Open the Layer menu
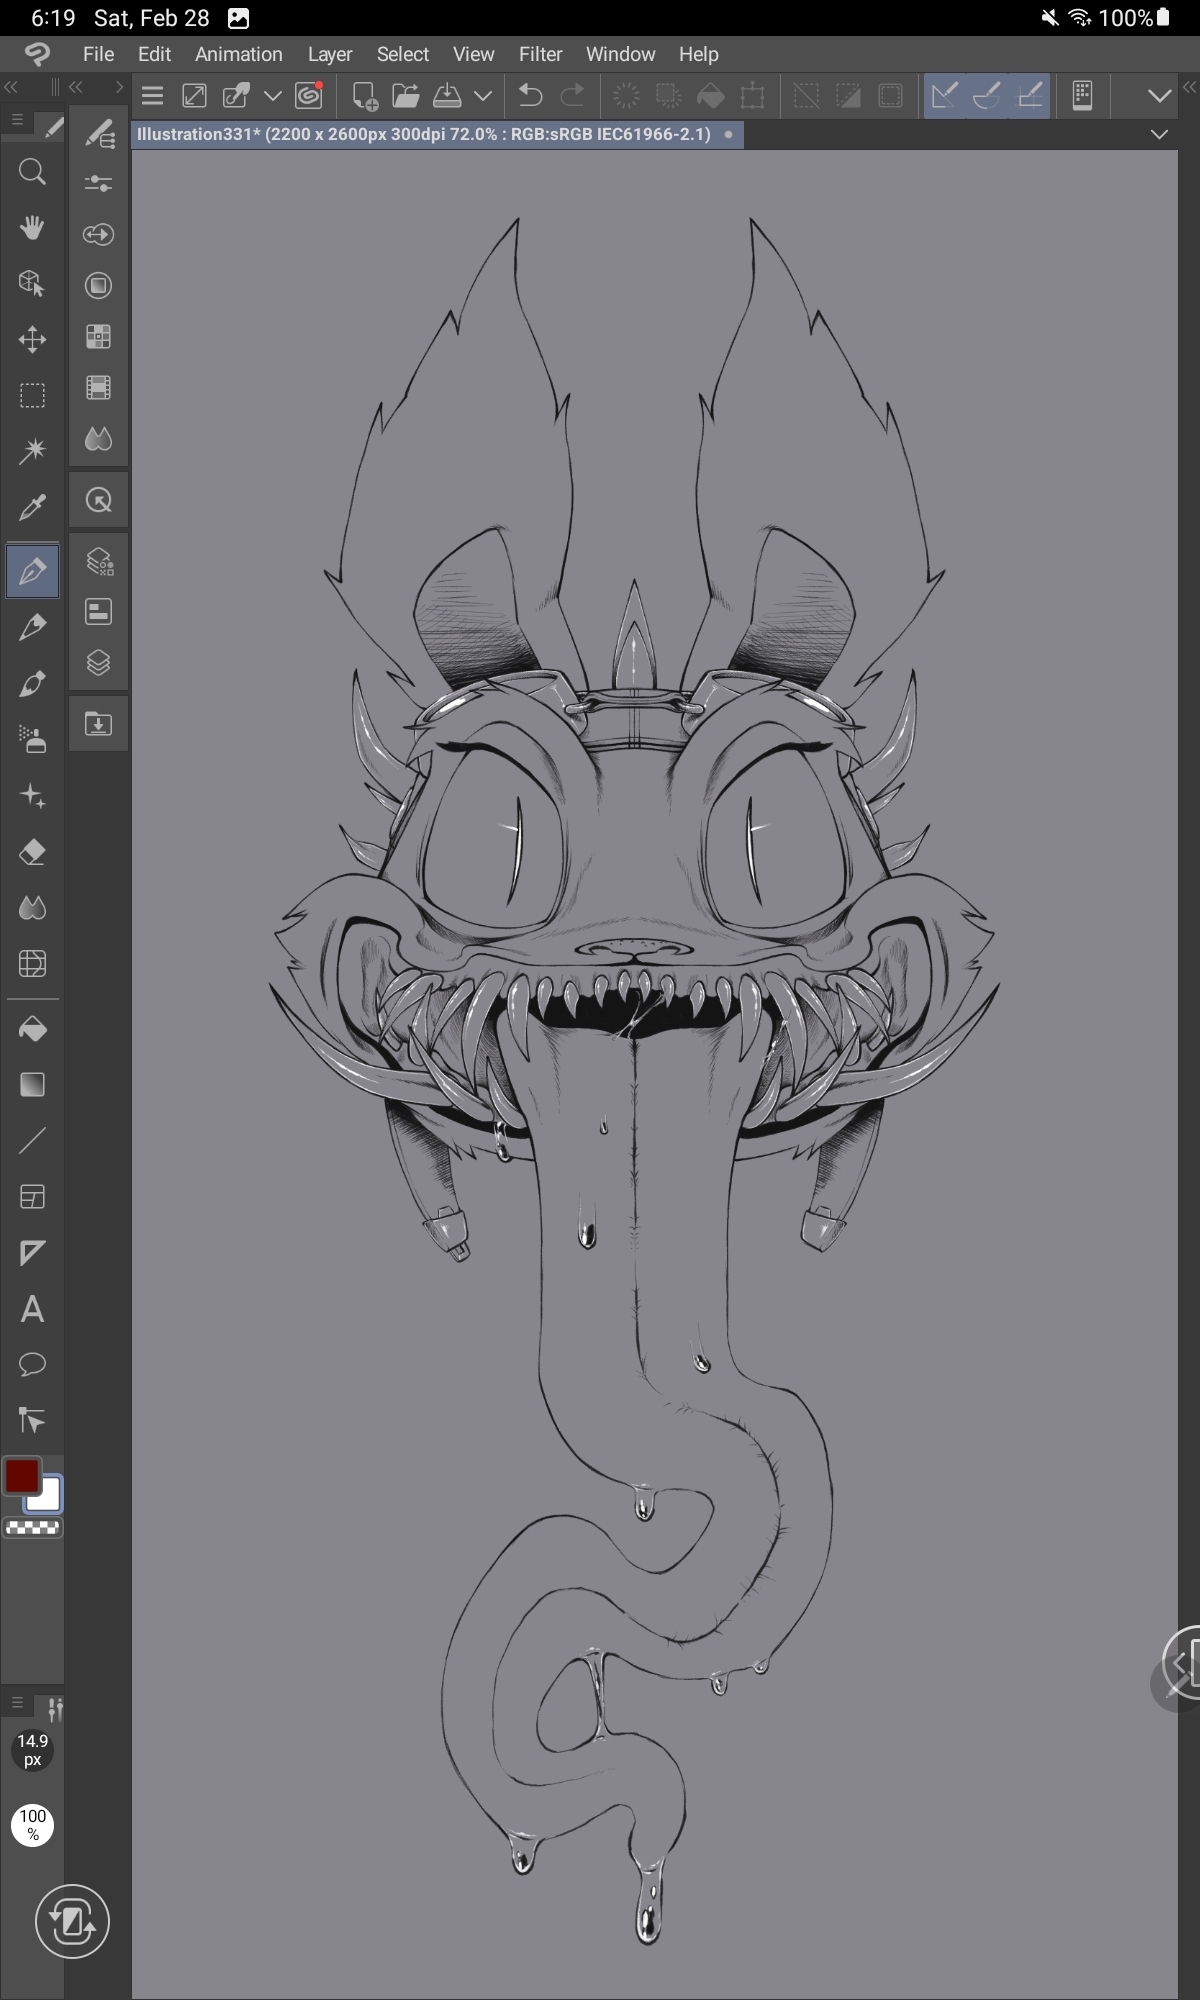 pos(329,54)
